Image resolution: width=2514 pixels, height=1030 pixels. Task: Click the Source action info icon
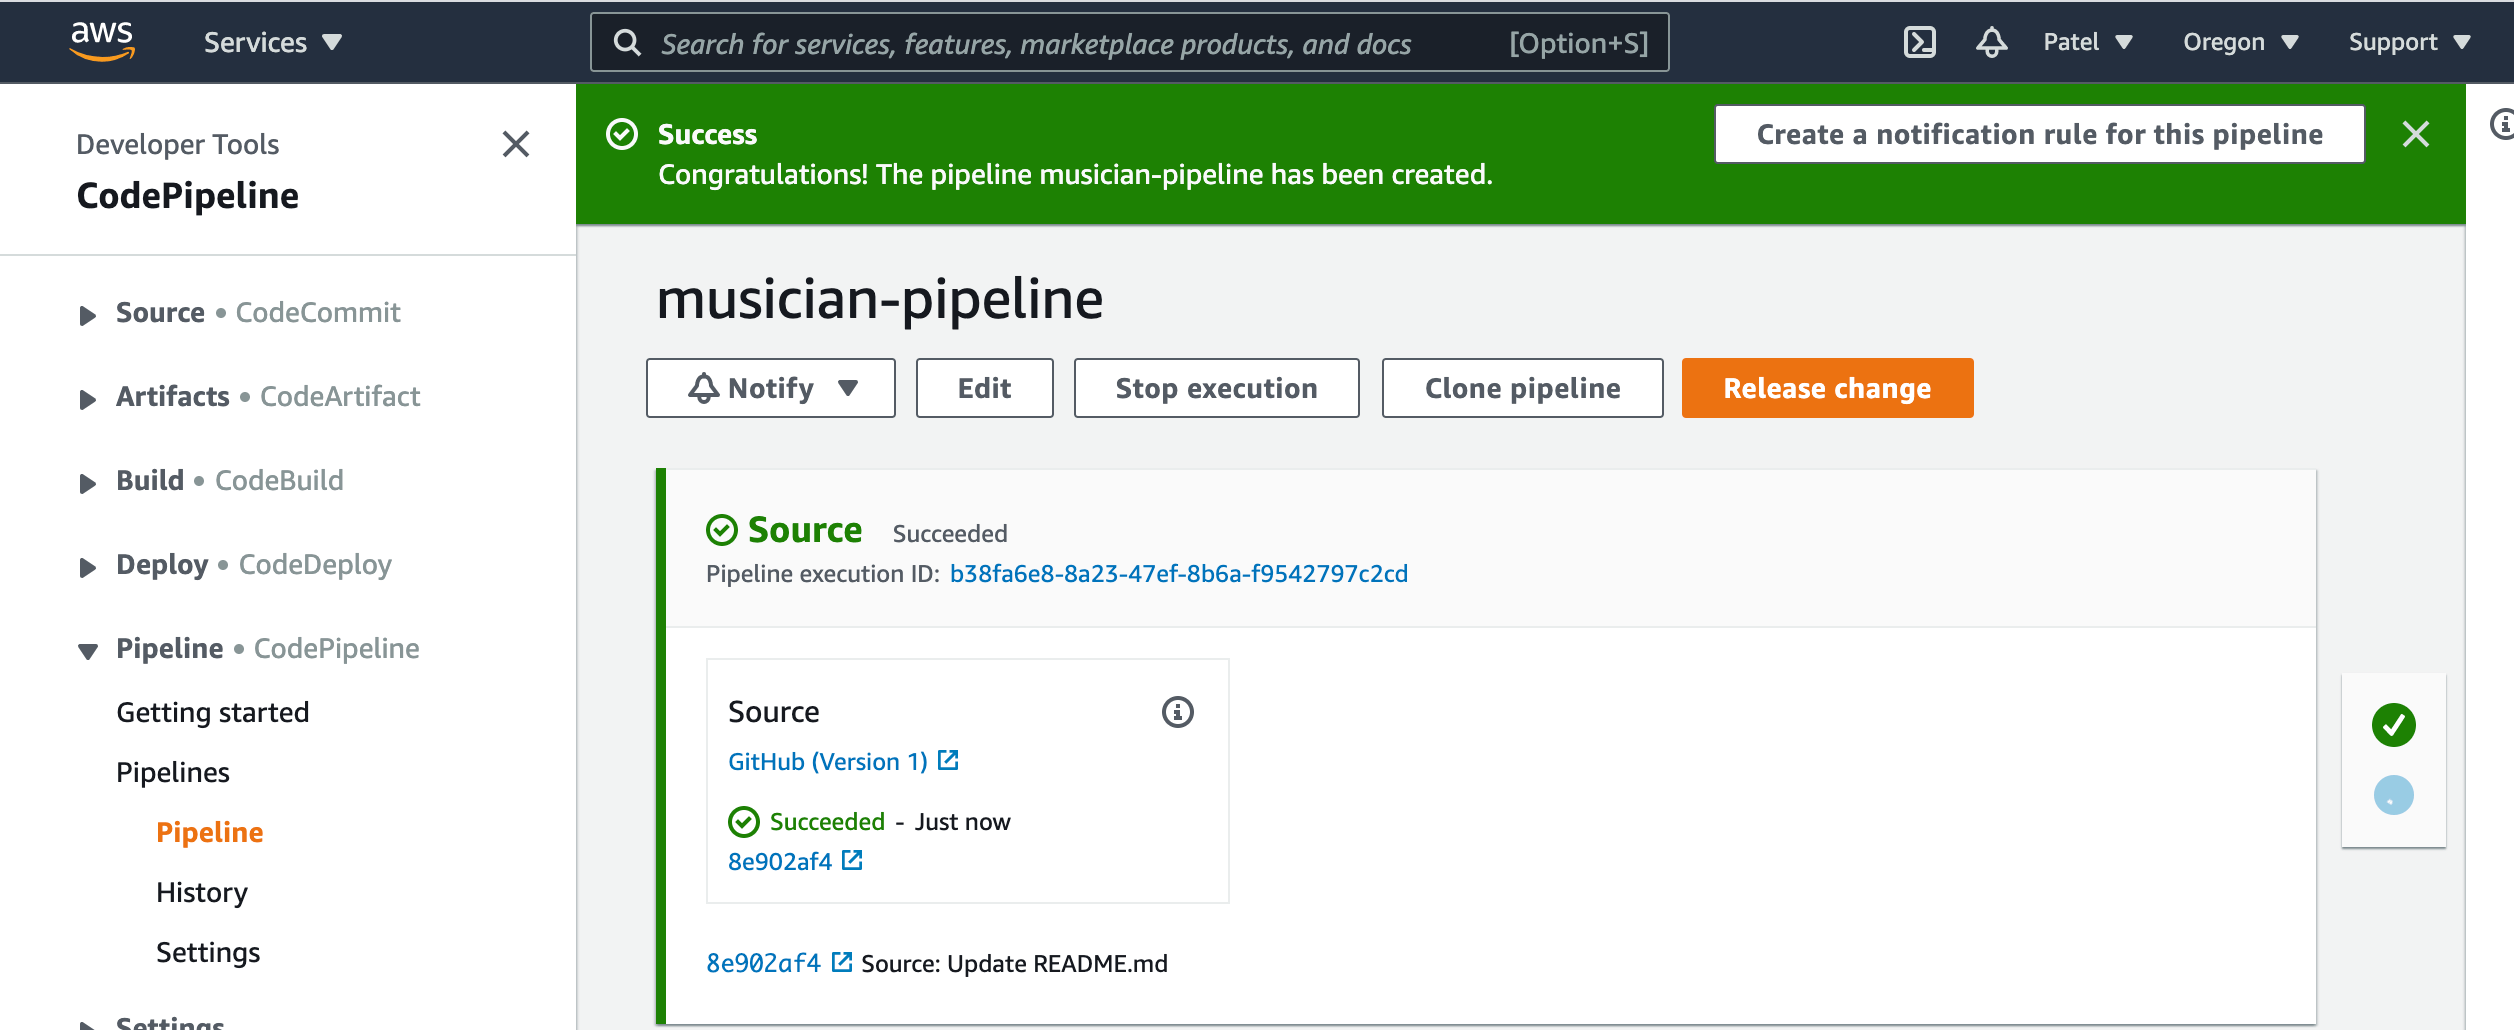coord(1177,712)
